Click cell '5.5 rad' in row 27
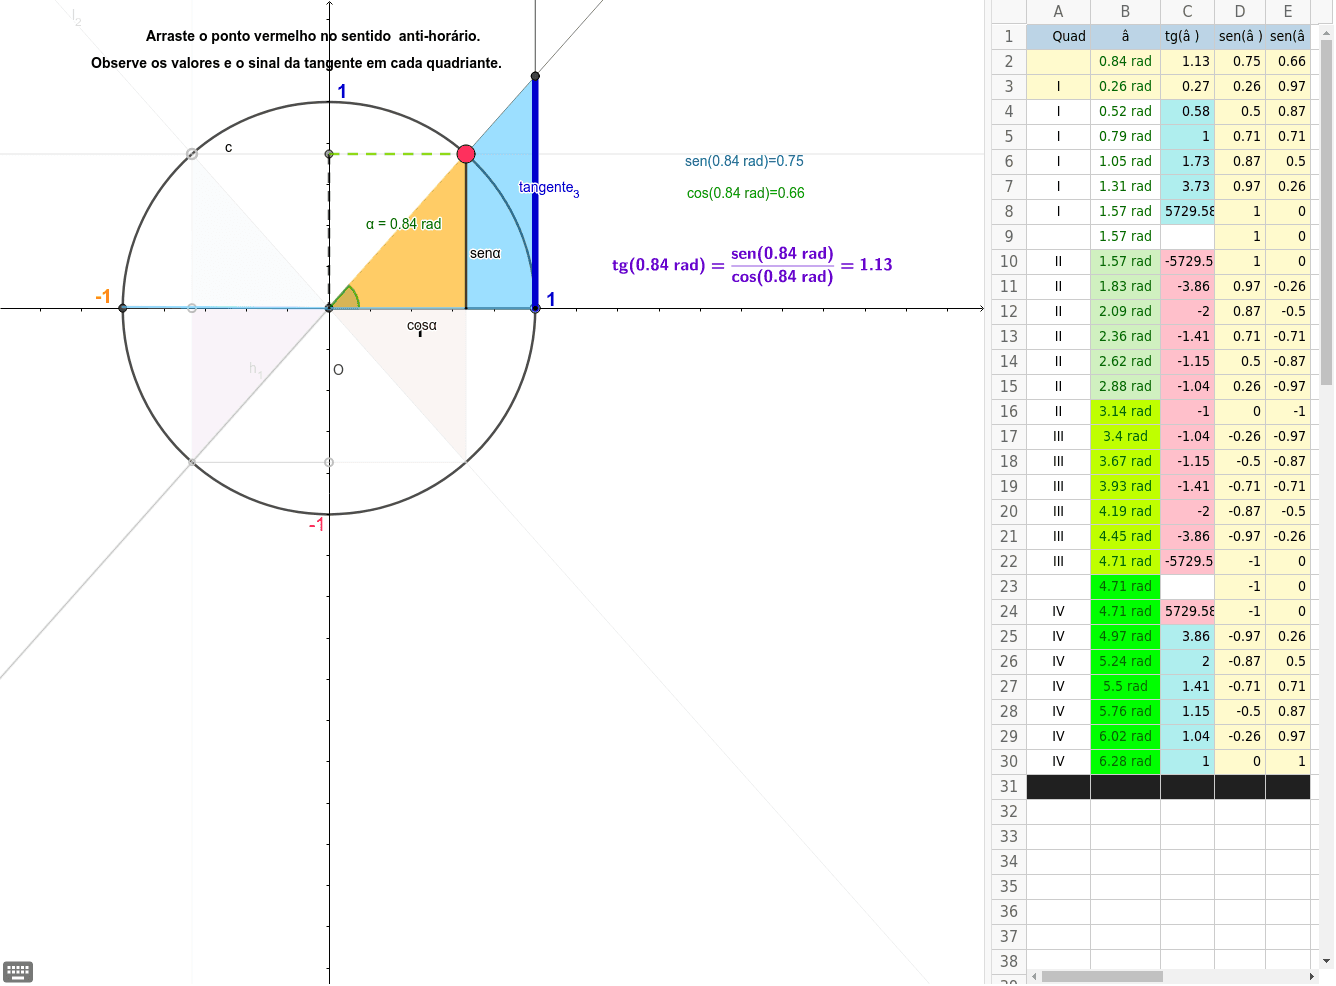Screen dimensions: 1336x986 pos(1125,686)
